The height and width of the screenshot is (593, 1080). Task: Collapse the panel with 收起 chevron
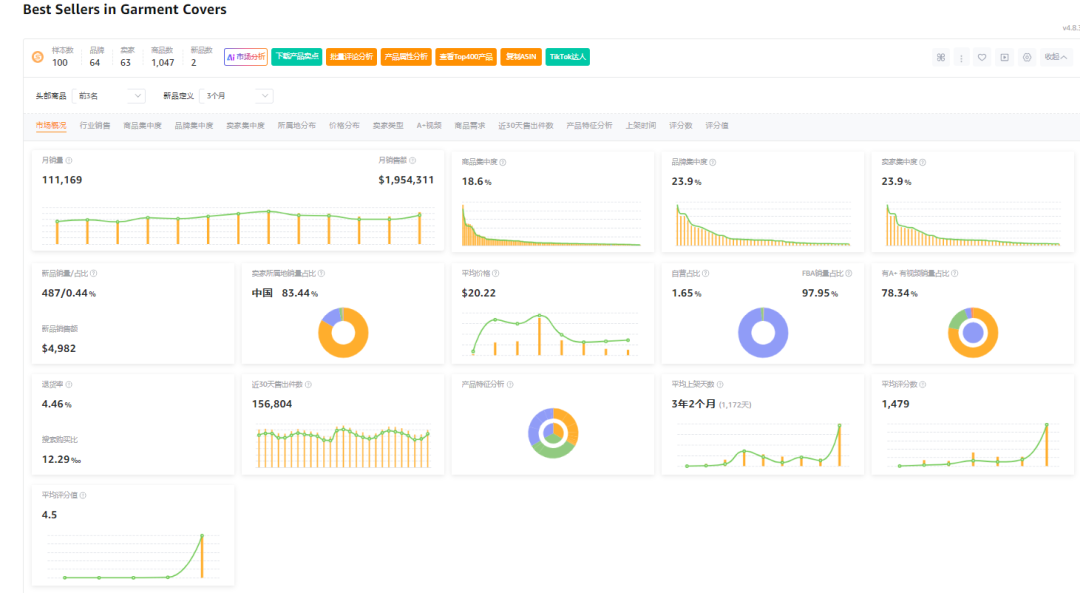1056,57
